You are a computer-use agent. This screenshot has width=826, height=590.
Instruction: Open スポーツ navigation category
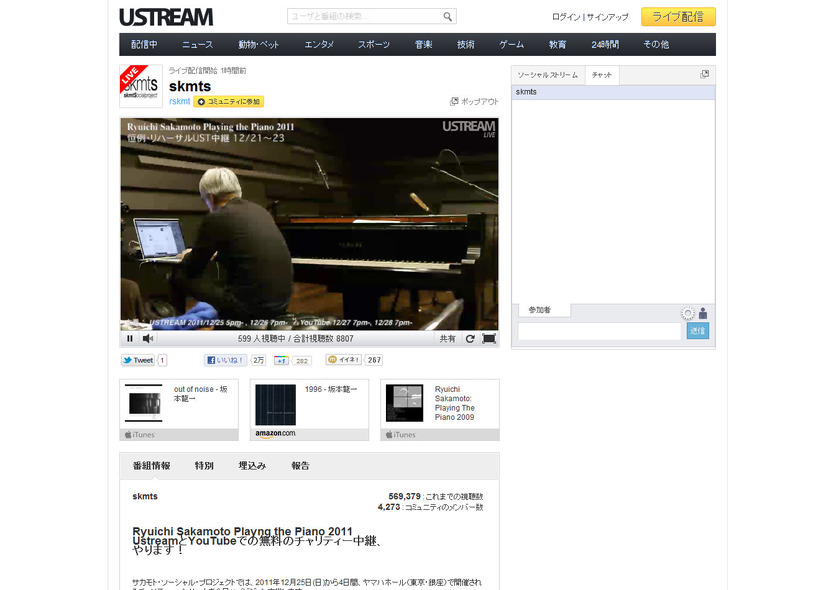coord(374,45)
